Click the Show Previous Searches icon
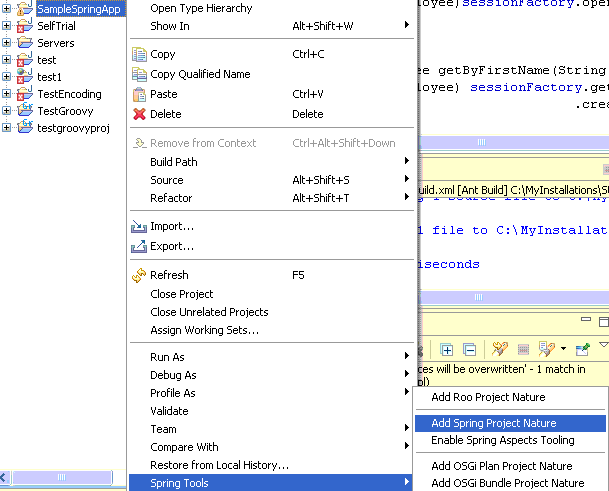The width and height of the screenshot is (609, 491). [546, 349]
